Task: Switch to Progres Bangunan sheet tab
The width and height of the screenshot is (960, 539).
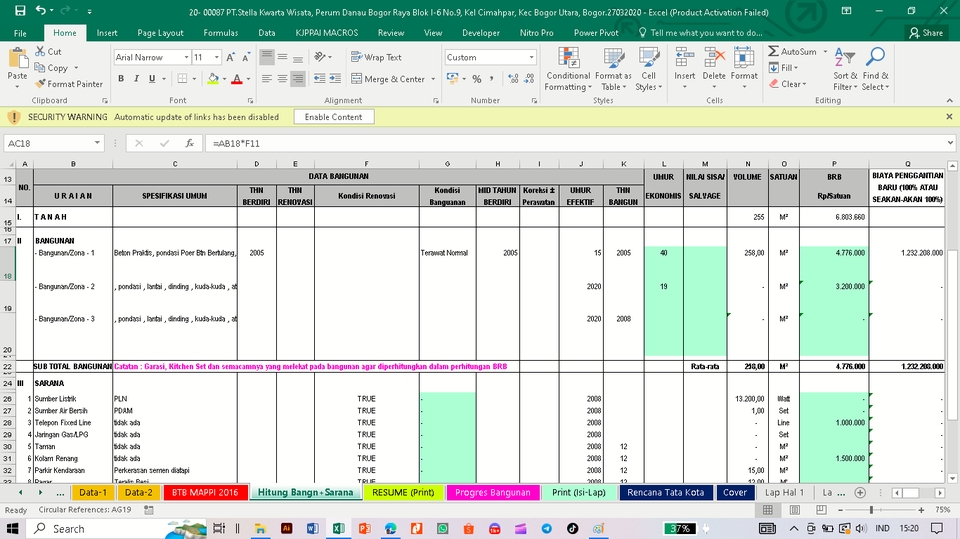Action: click(x=492, y=492)
